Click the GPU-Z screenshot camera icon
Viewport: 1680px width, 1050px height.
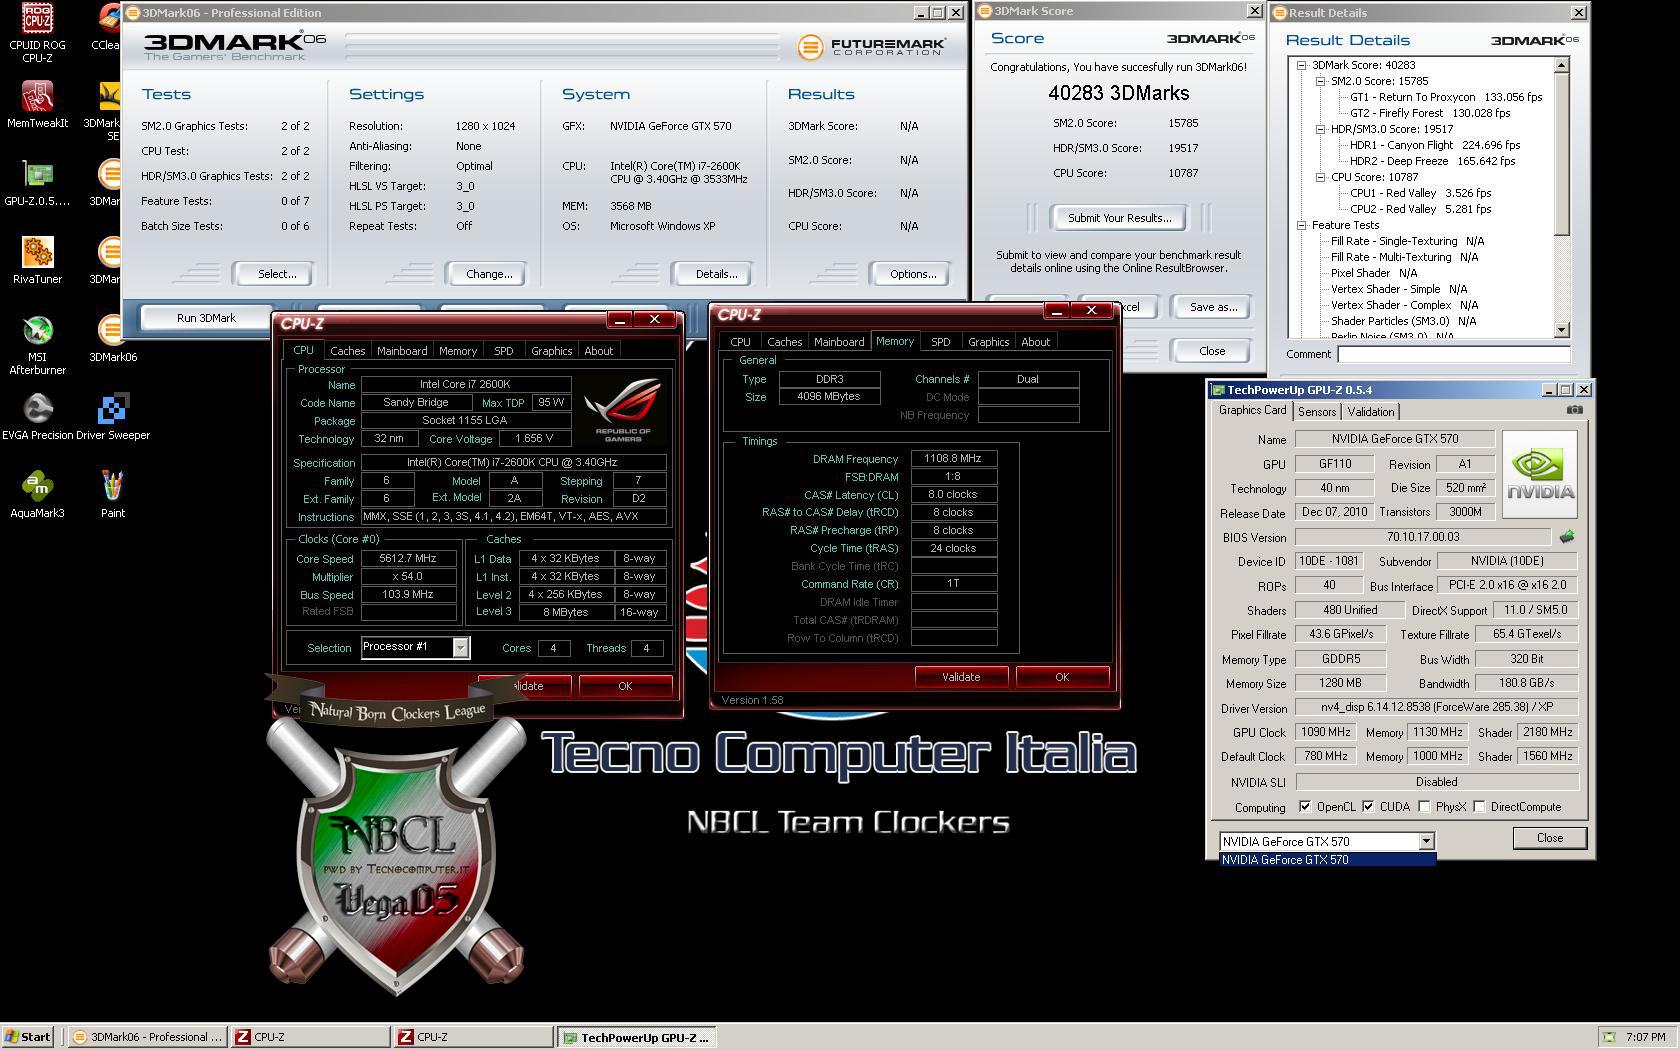[x=1574, y=410]
